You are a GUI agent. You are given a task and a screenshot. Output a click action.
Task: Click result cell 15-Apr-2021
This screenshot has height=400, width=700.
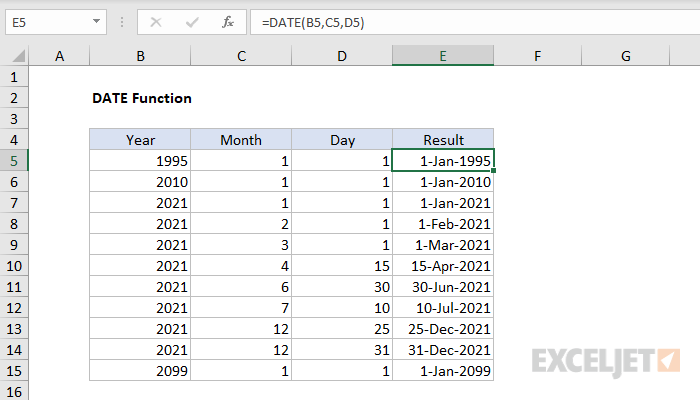click(x=442, y=265)
